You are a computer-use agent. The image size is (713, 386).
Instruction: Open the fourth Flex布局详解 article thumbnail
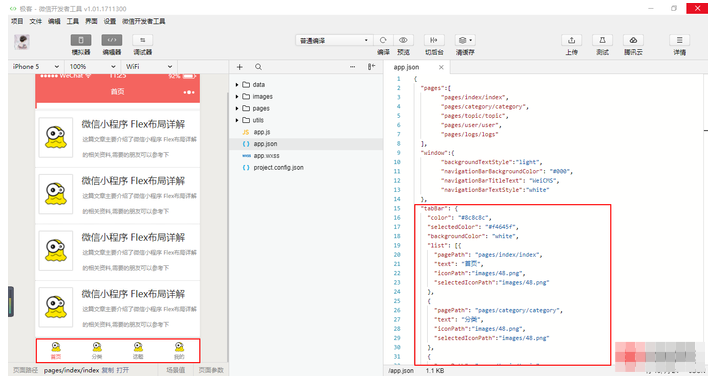[56, 307]
